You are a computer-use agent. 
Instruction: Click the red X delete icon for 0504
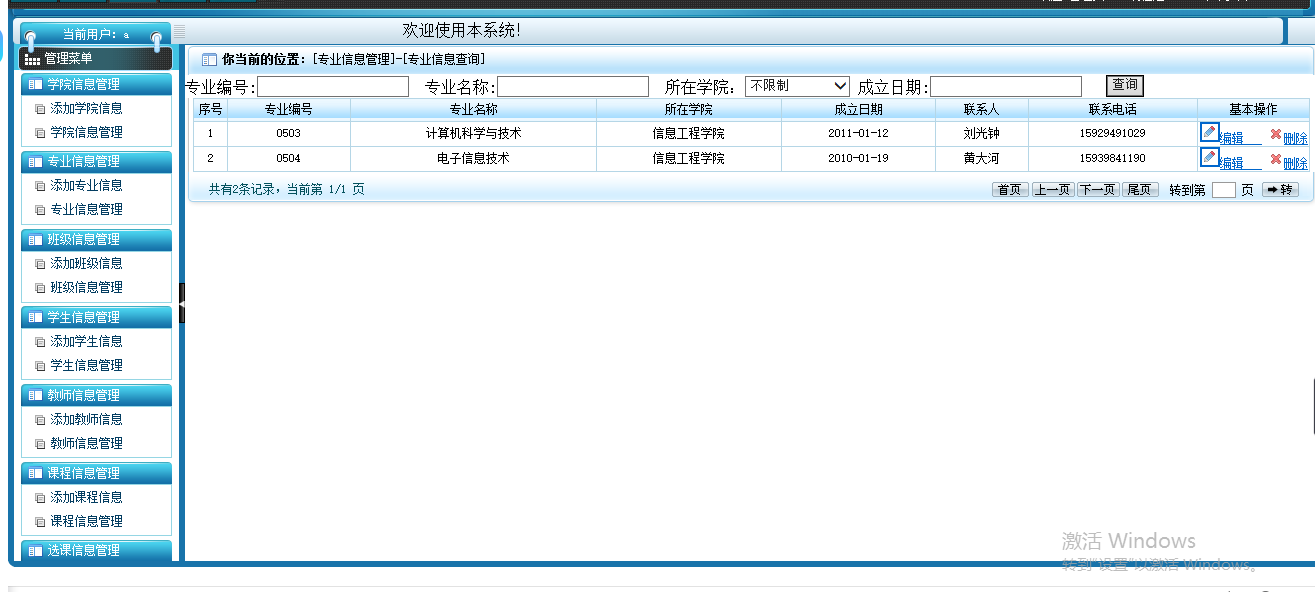(1275, 159)
